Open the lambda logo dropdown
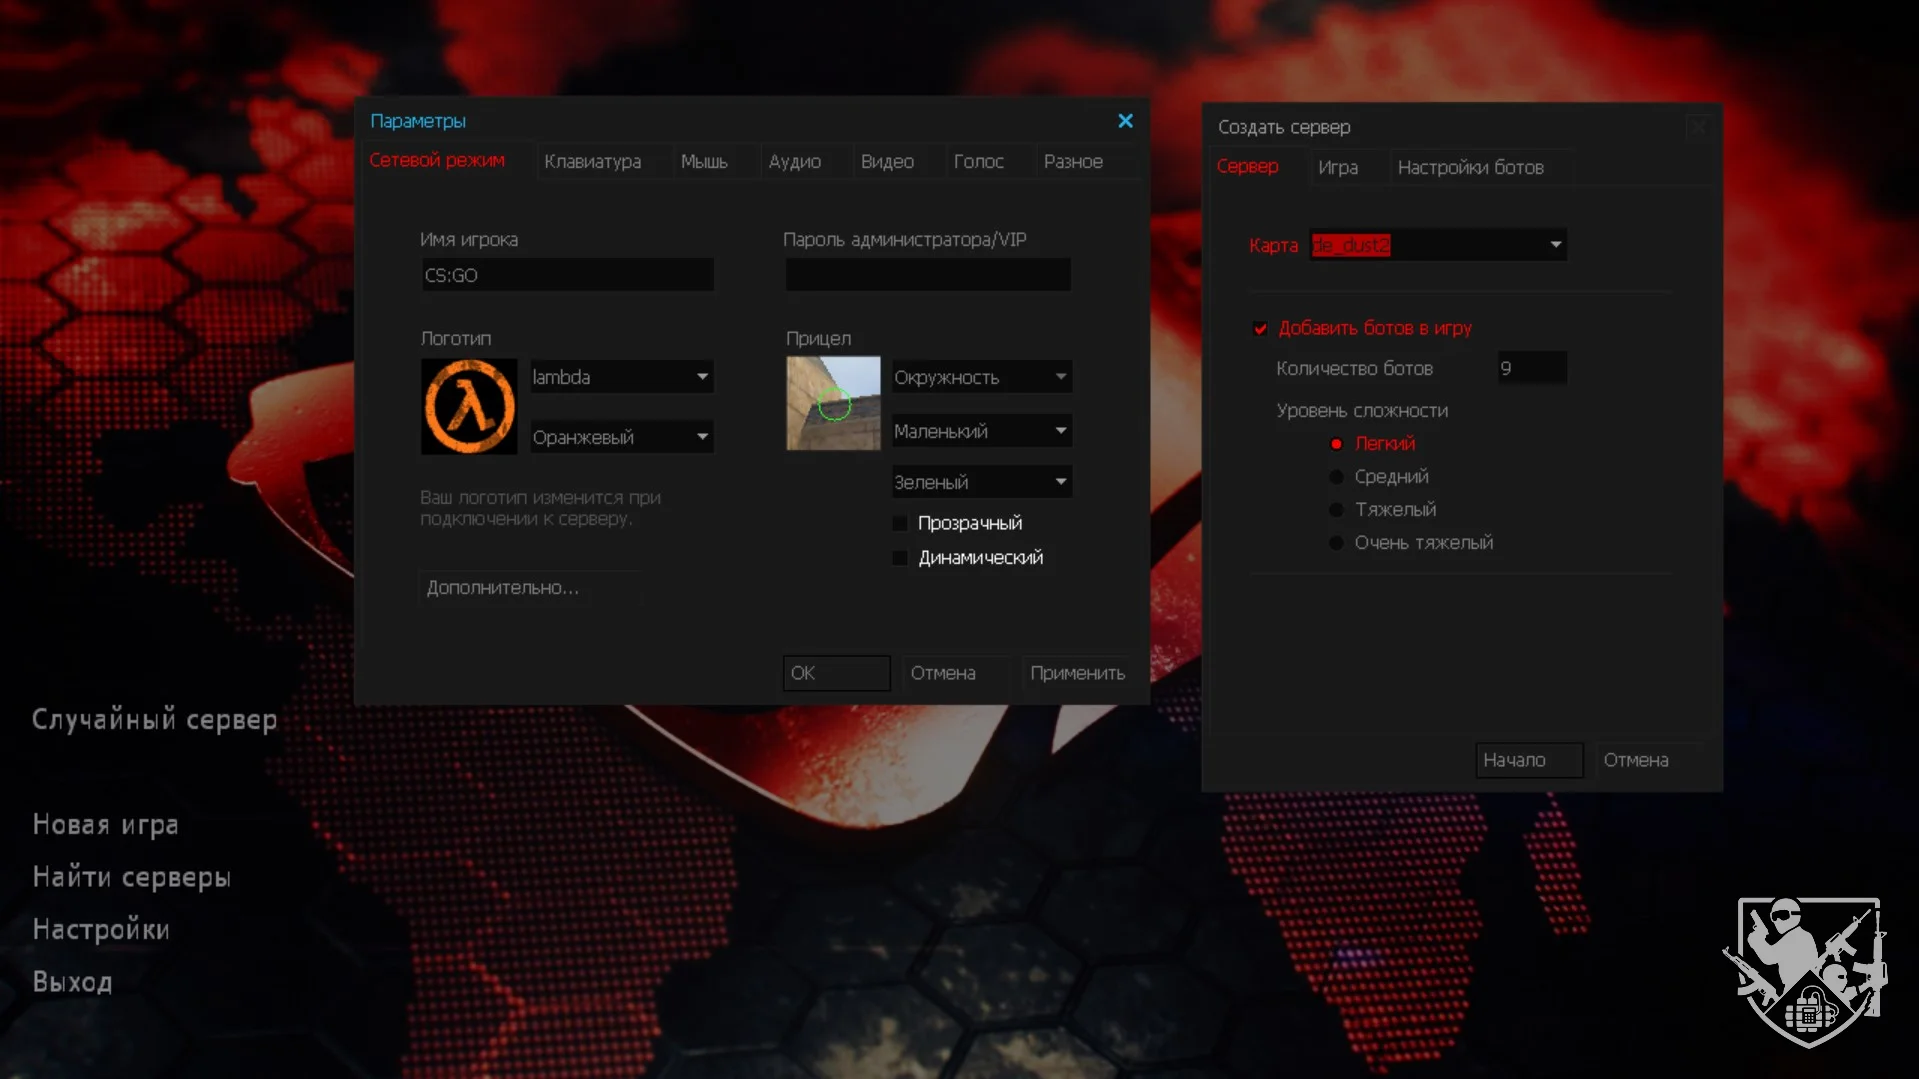 pos(621,377)
